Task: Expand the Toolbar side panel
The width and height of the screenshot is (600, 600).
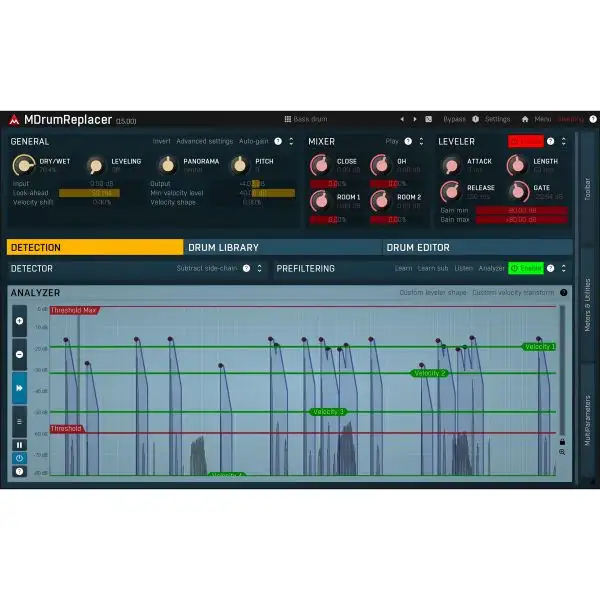Action: 588,188
